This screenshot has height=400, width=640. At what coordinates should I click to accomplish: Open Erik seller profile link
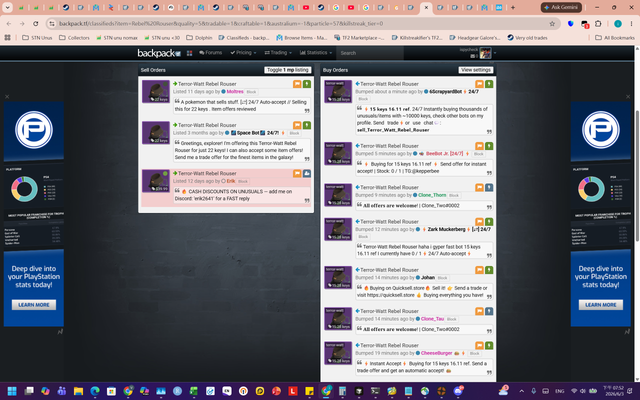(x=231, y=181)
